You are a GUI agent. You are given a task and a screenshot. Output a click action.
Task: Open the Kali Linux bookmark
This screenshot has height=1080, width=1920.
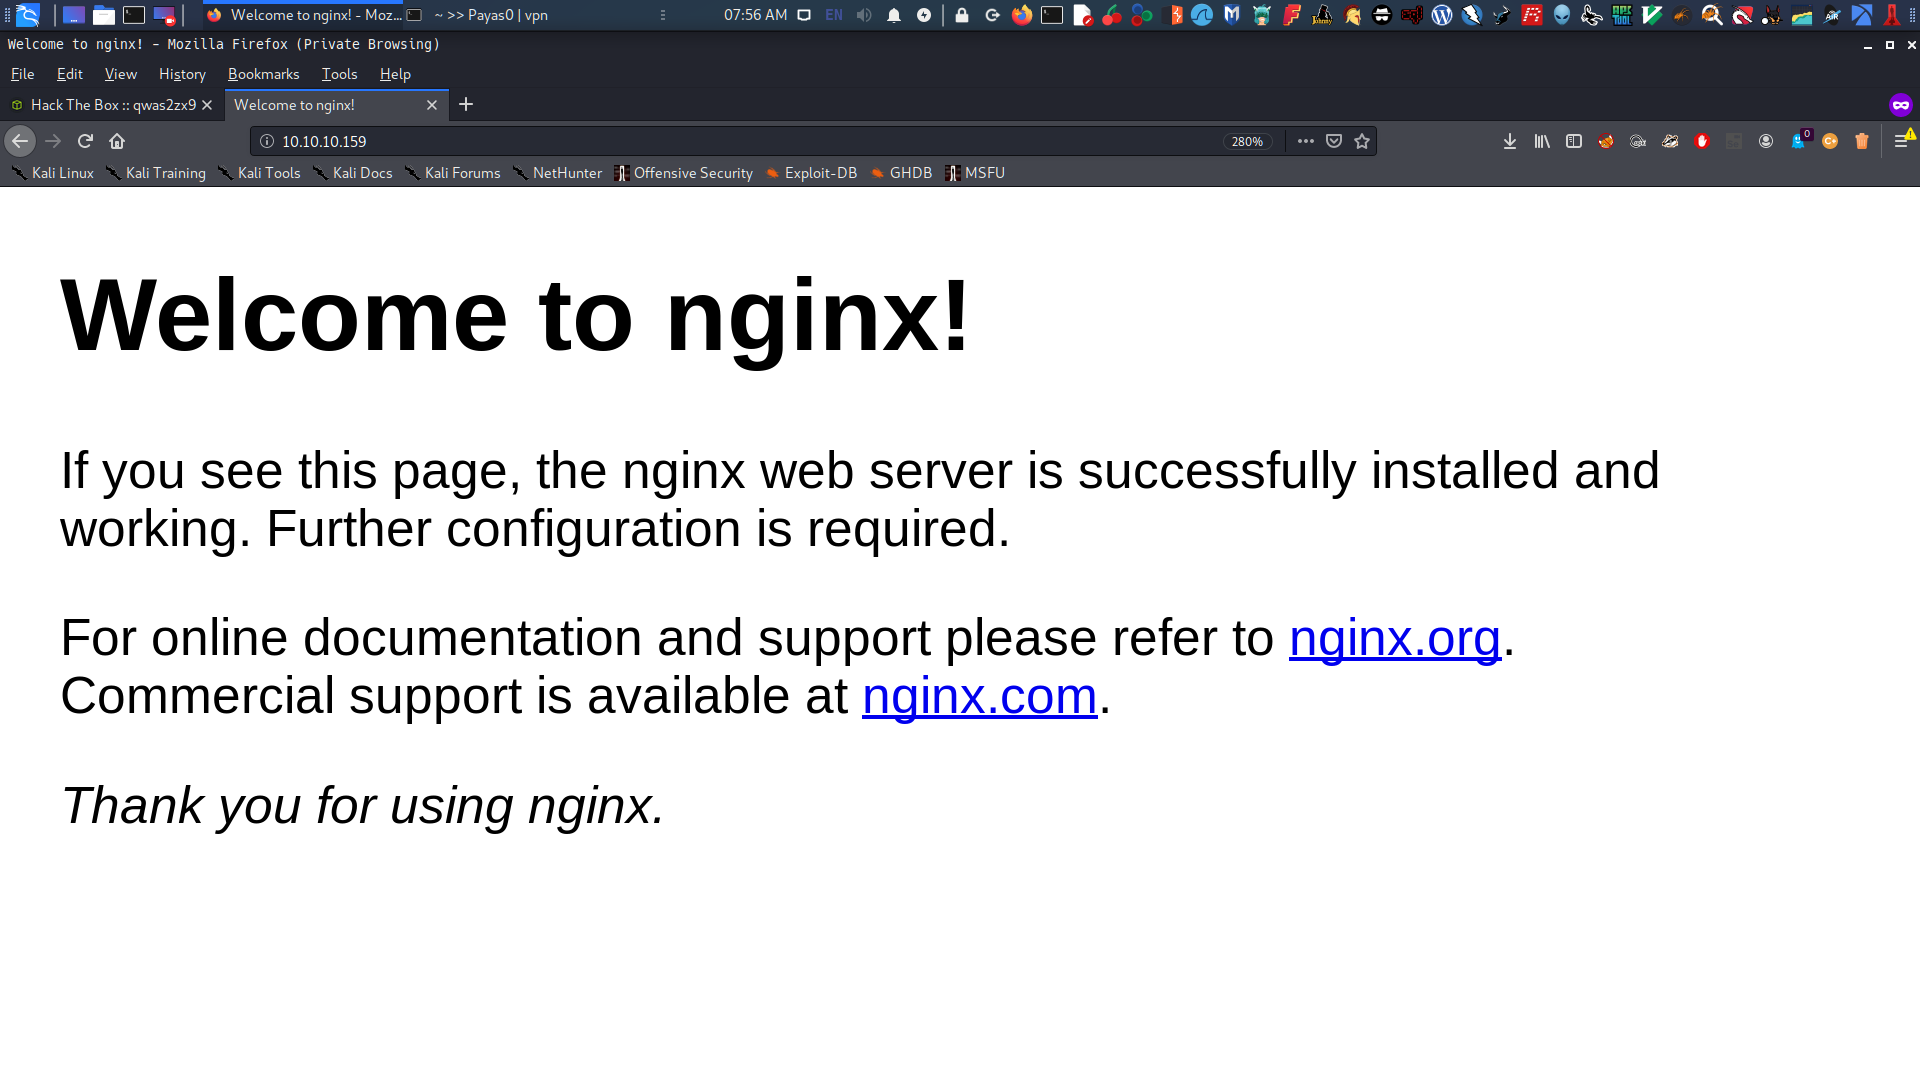tap(53, 173)
